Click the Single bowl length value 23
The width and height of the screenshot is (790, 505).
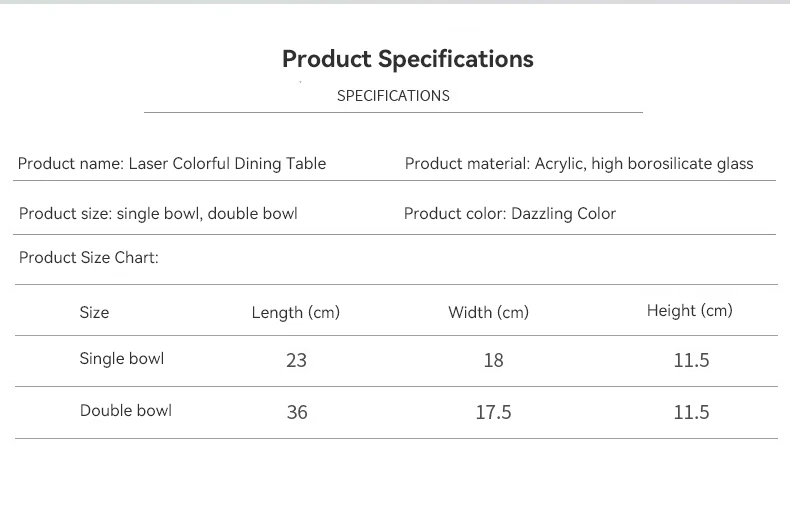coord(296,360)
